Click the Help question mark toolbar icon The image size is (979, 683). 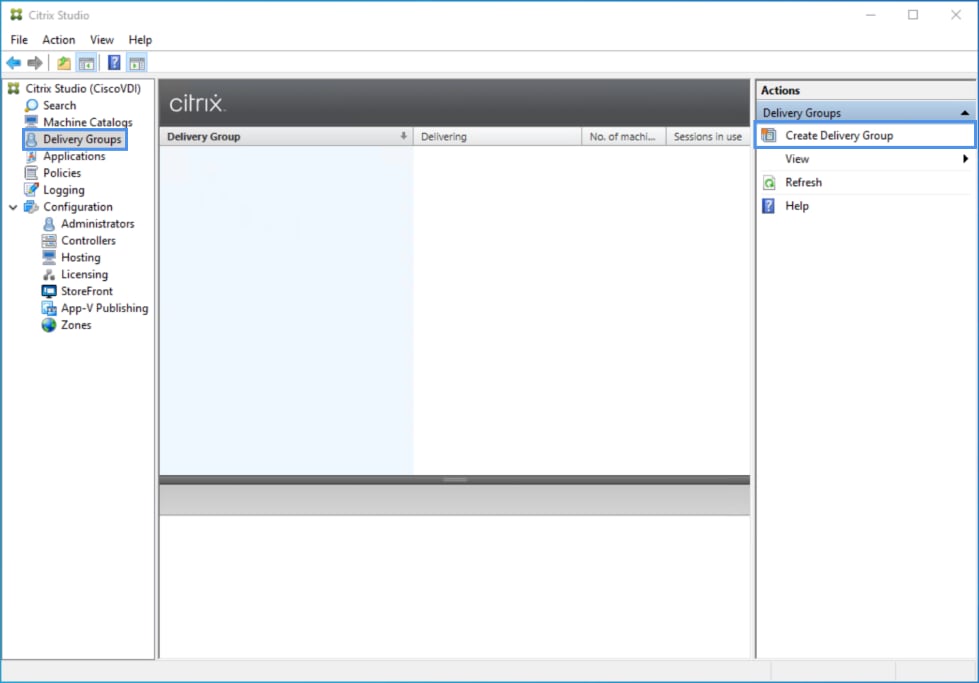pos(114,63)
